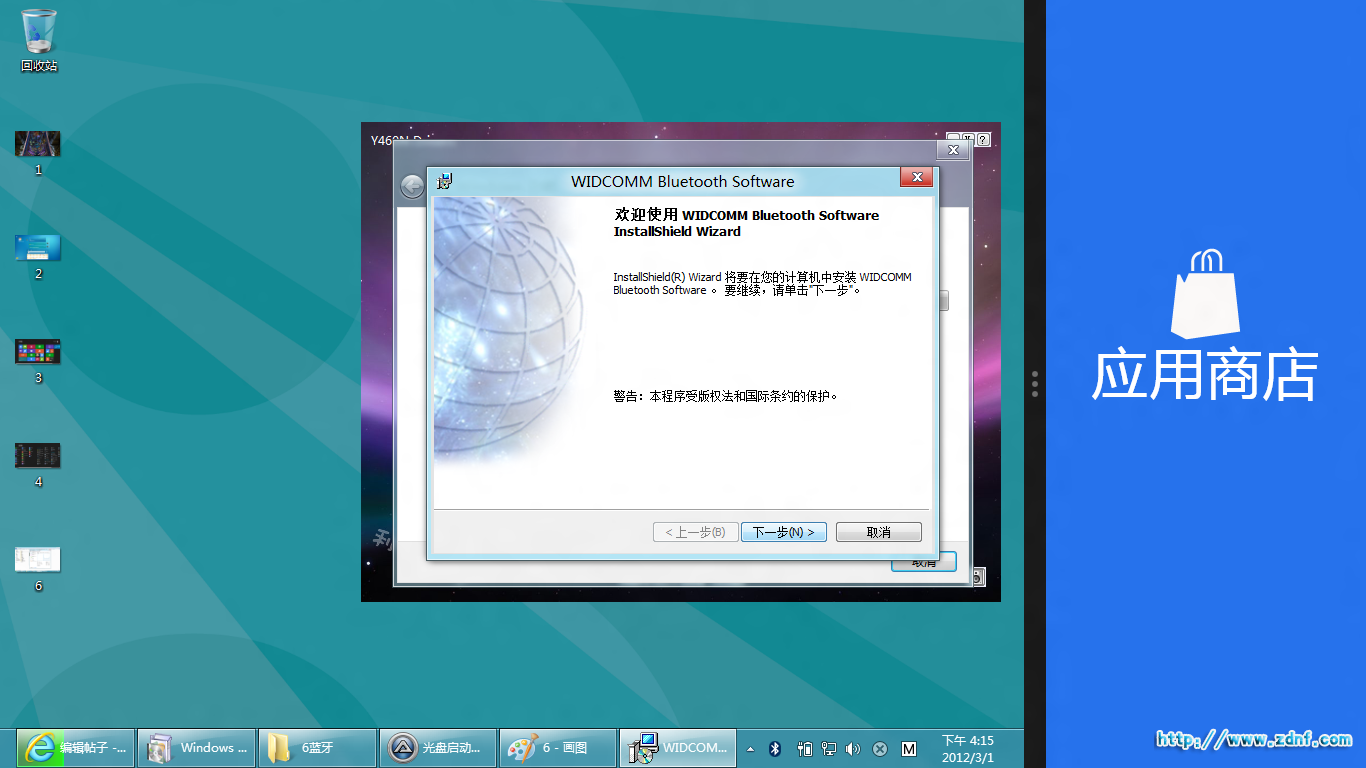
Task: Click the < 上一步(B) button in the wizard
Action: coord(695,532)
